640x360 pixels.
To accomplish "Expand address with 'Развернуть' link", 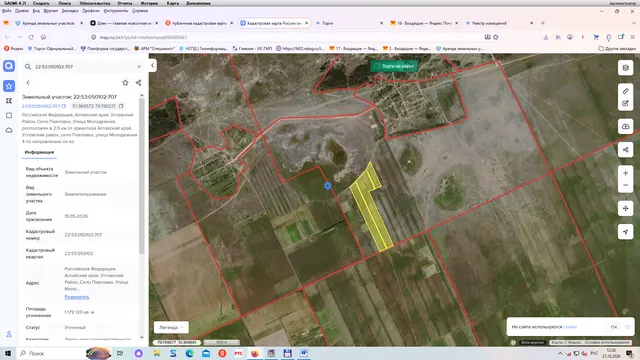I will tap(77, 297).
